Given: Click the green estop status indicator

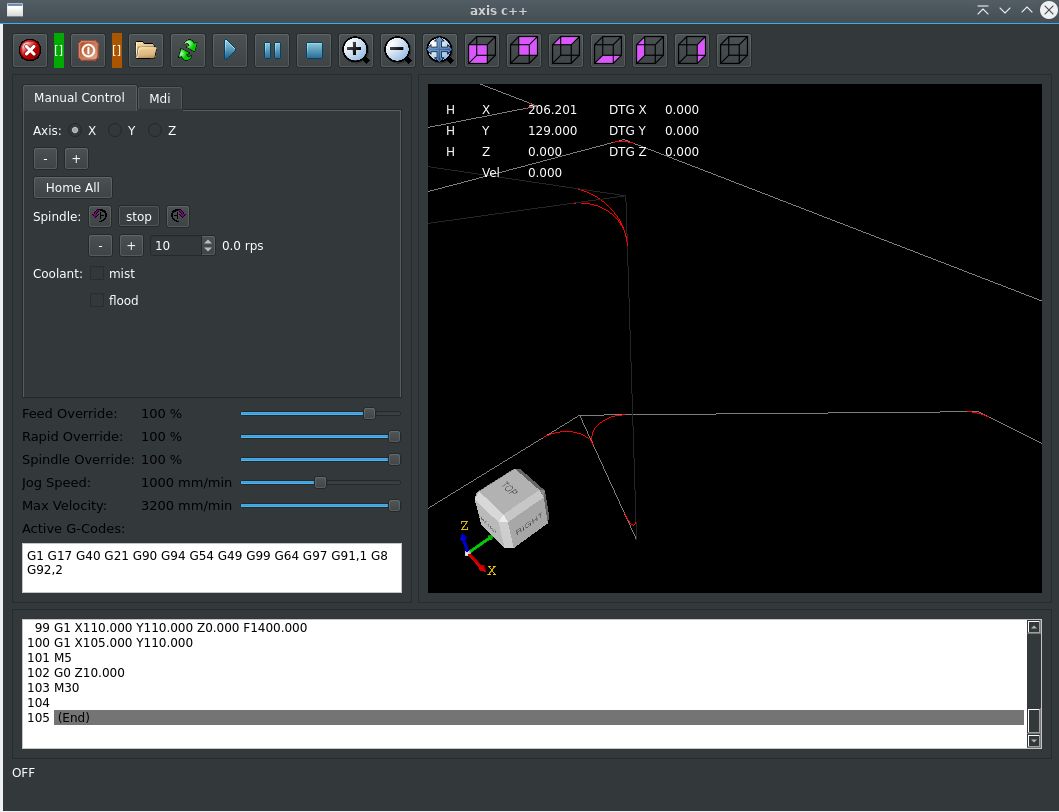Looking at the screenshot, I should (x=59, y=50).
